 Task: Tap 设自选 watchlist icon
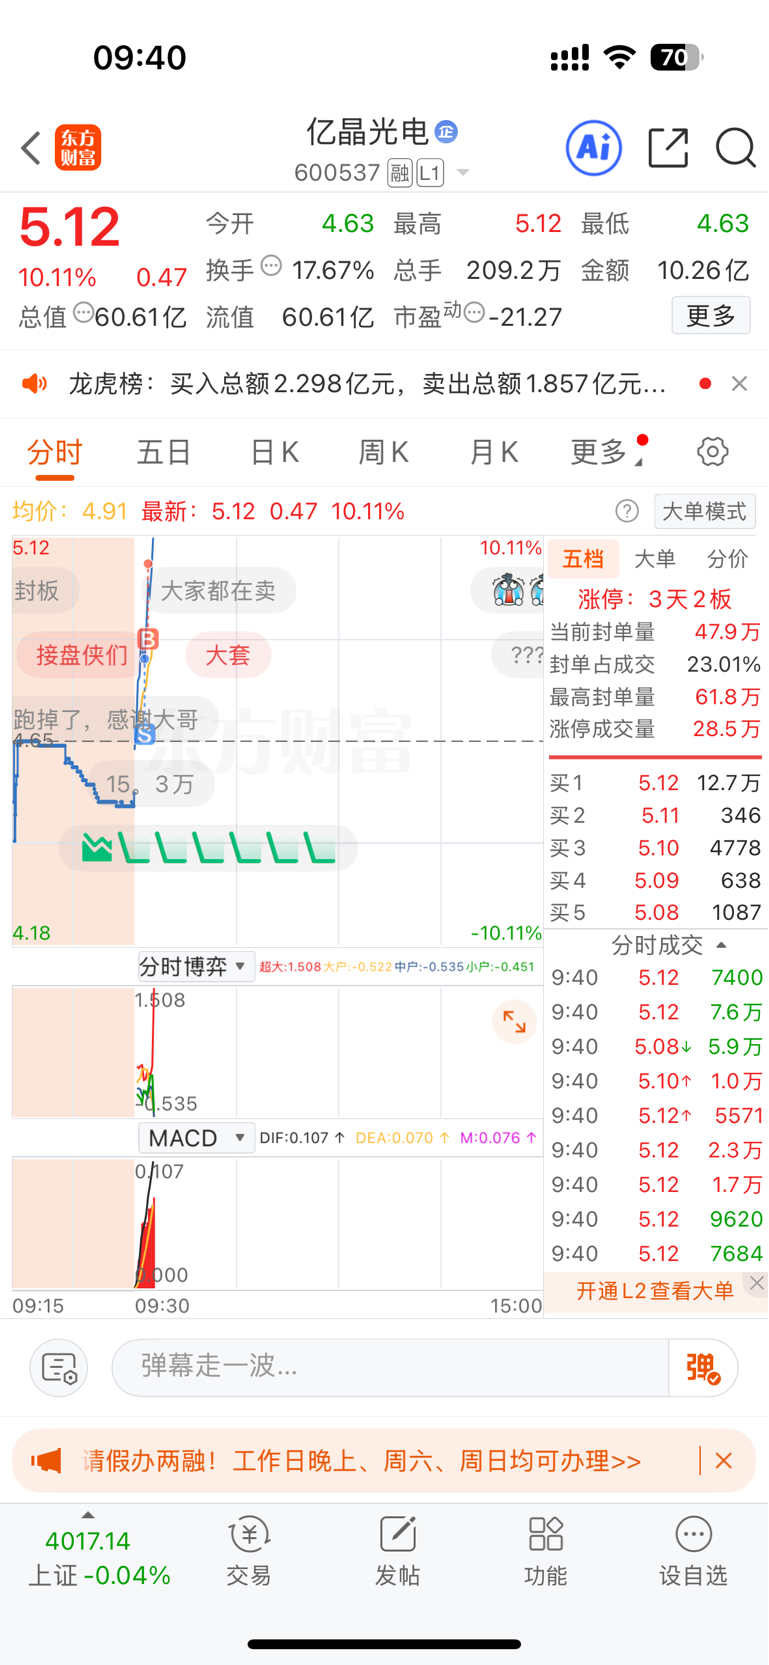pos(693,1551)
